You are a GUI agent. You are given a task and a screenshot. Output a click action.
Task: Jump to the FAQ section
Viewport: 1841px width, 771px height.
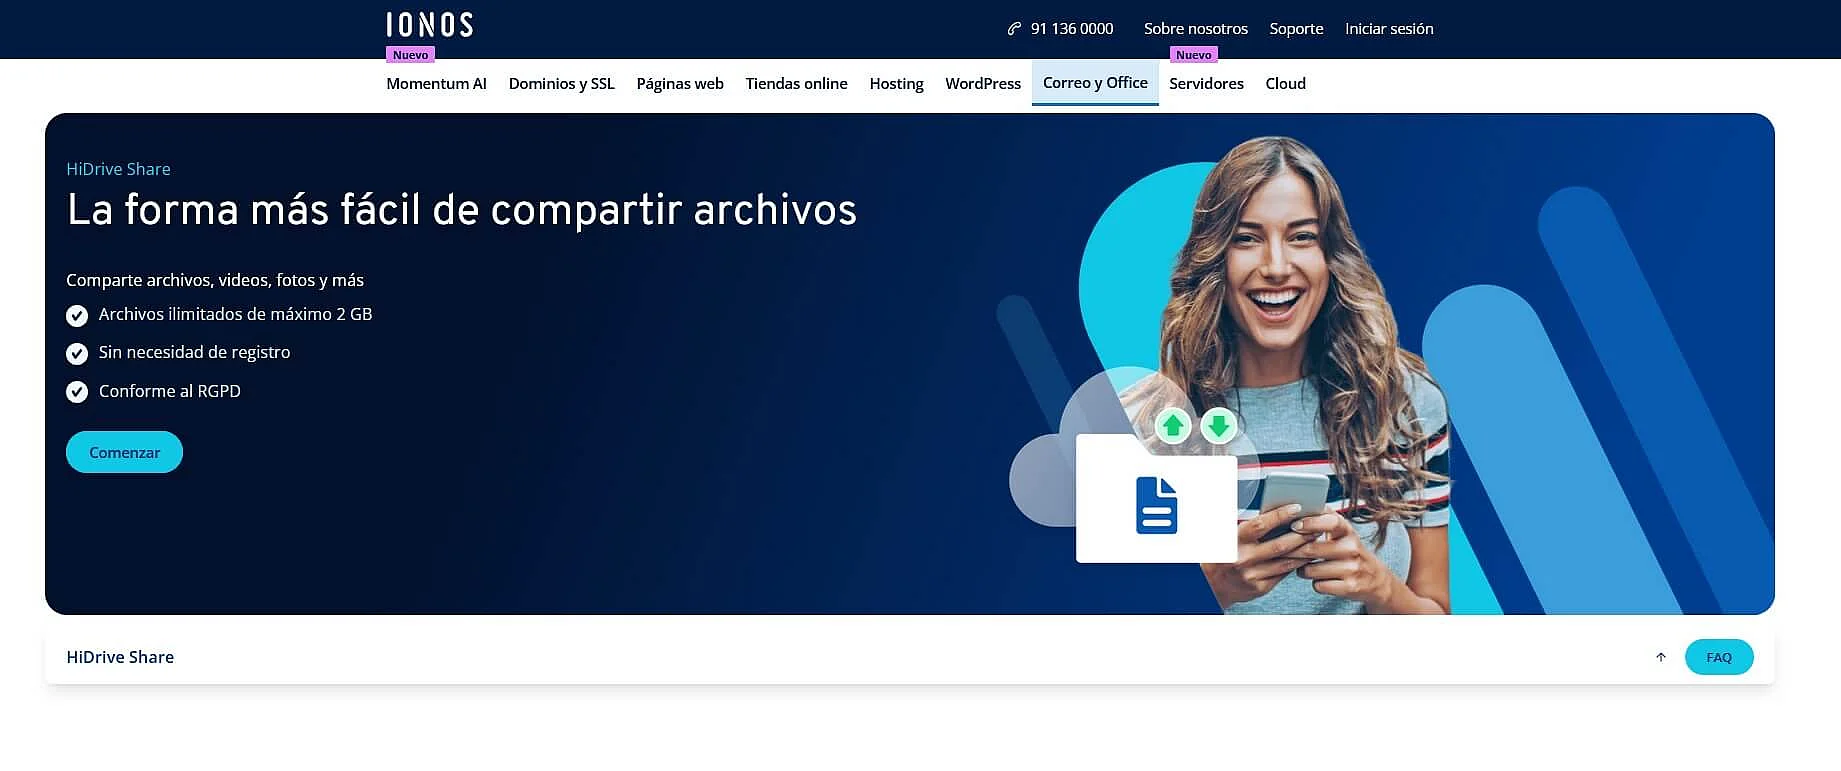pyautogui.click(x=1719, y=657)
